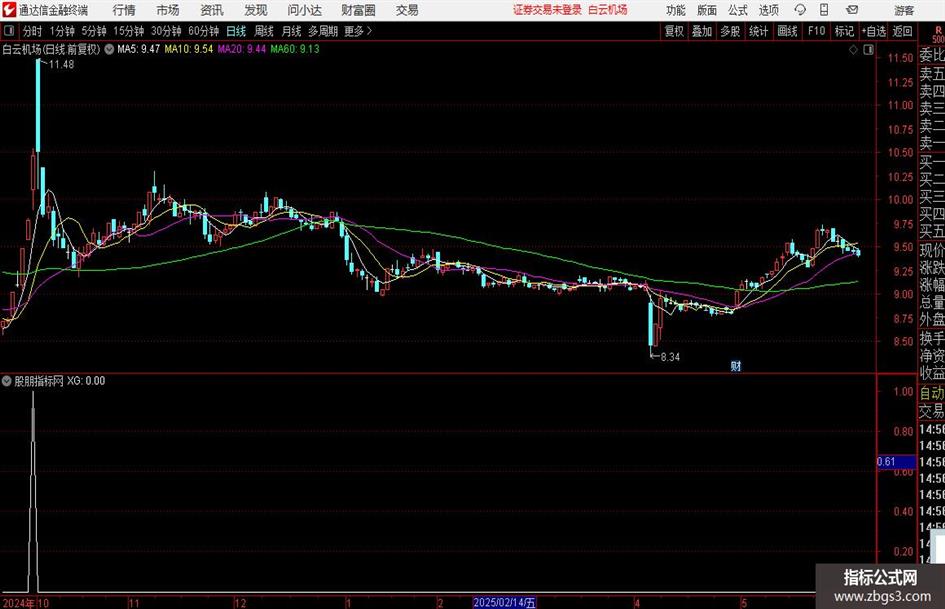This screenshot has width=945, height=609.
Task: Switch to 分时 chart tab
Action: [x=32, y=31]
